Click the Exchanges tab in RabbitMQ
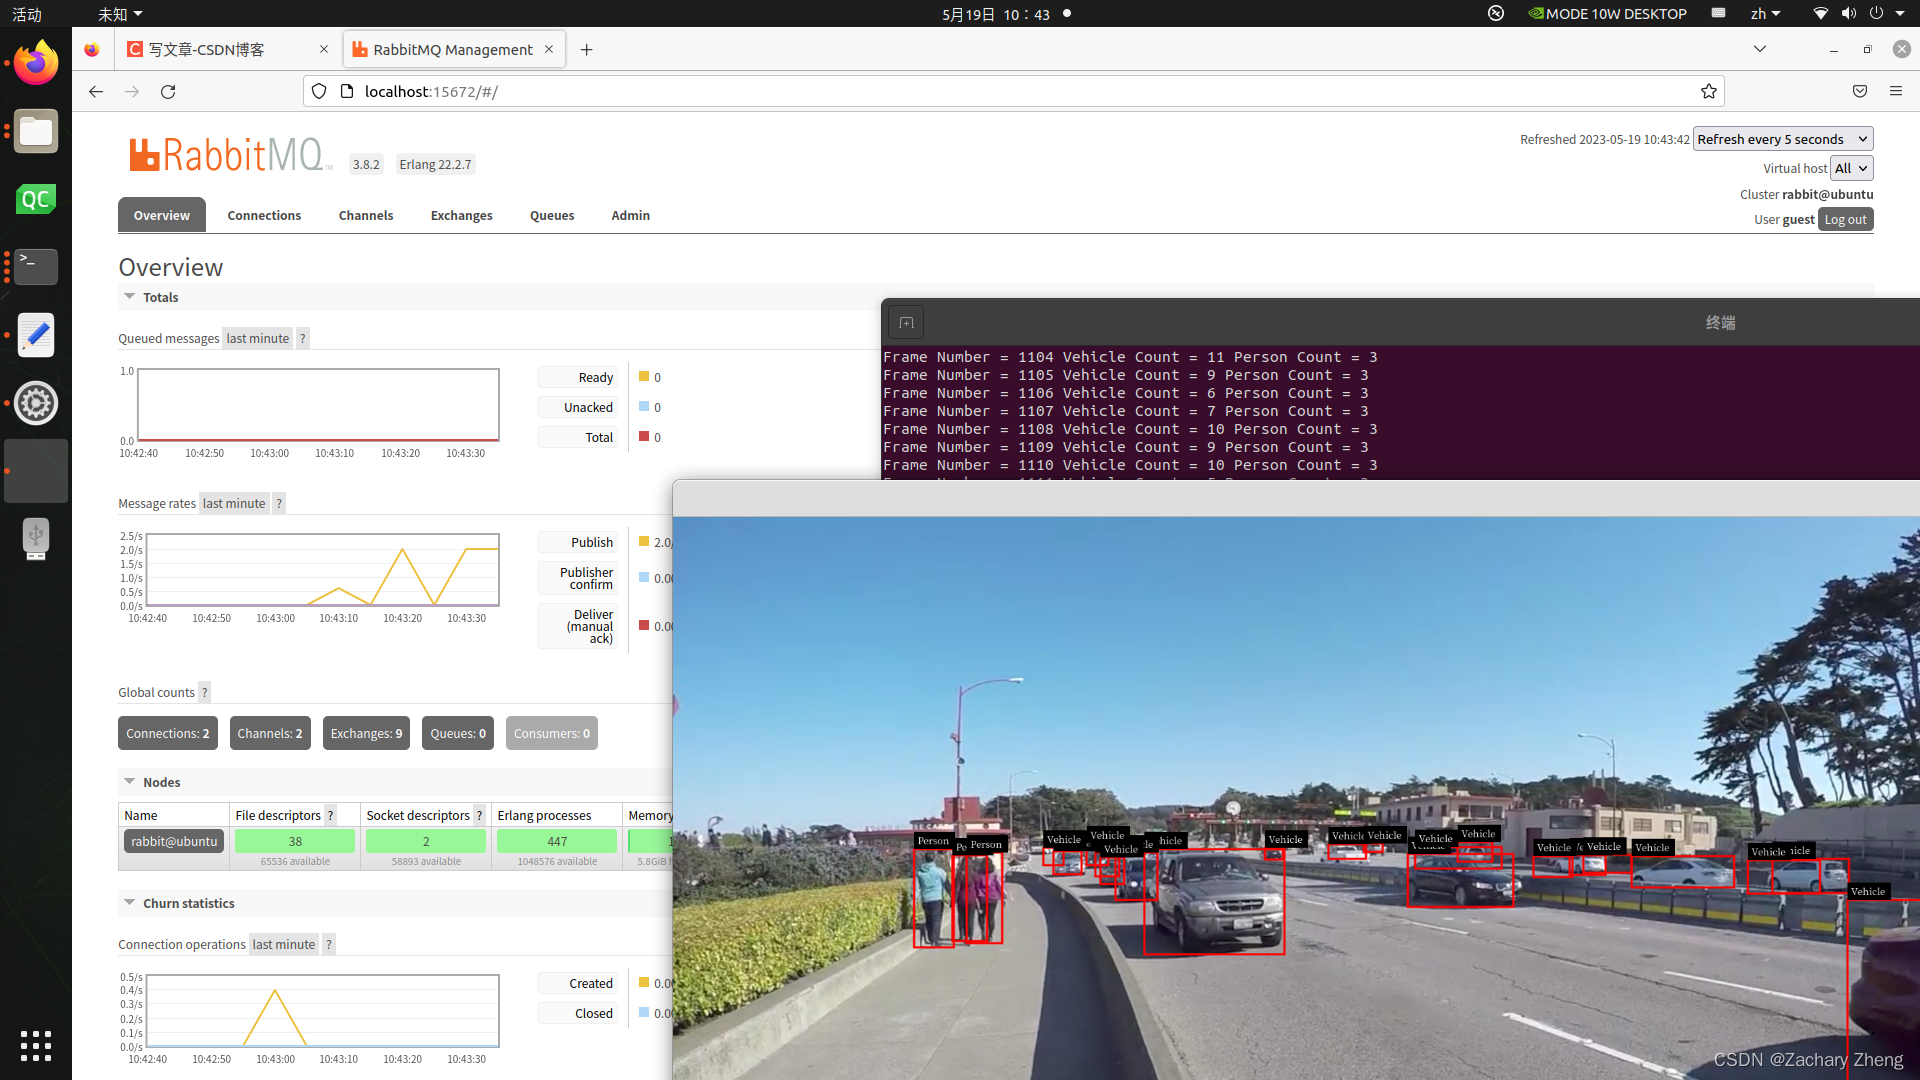 point(460,215)
